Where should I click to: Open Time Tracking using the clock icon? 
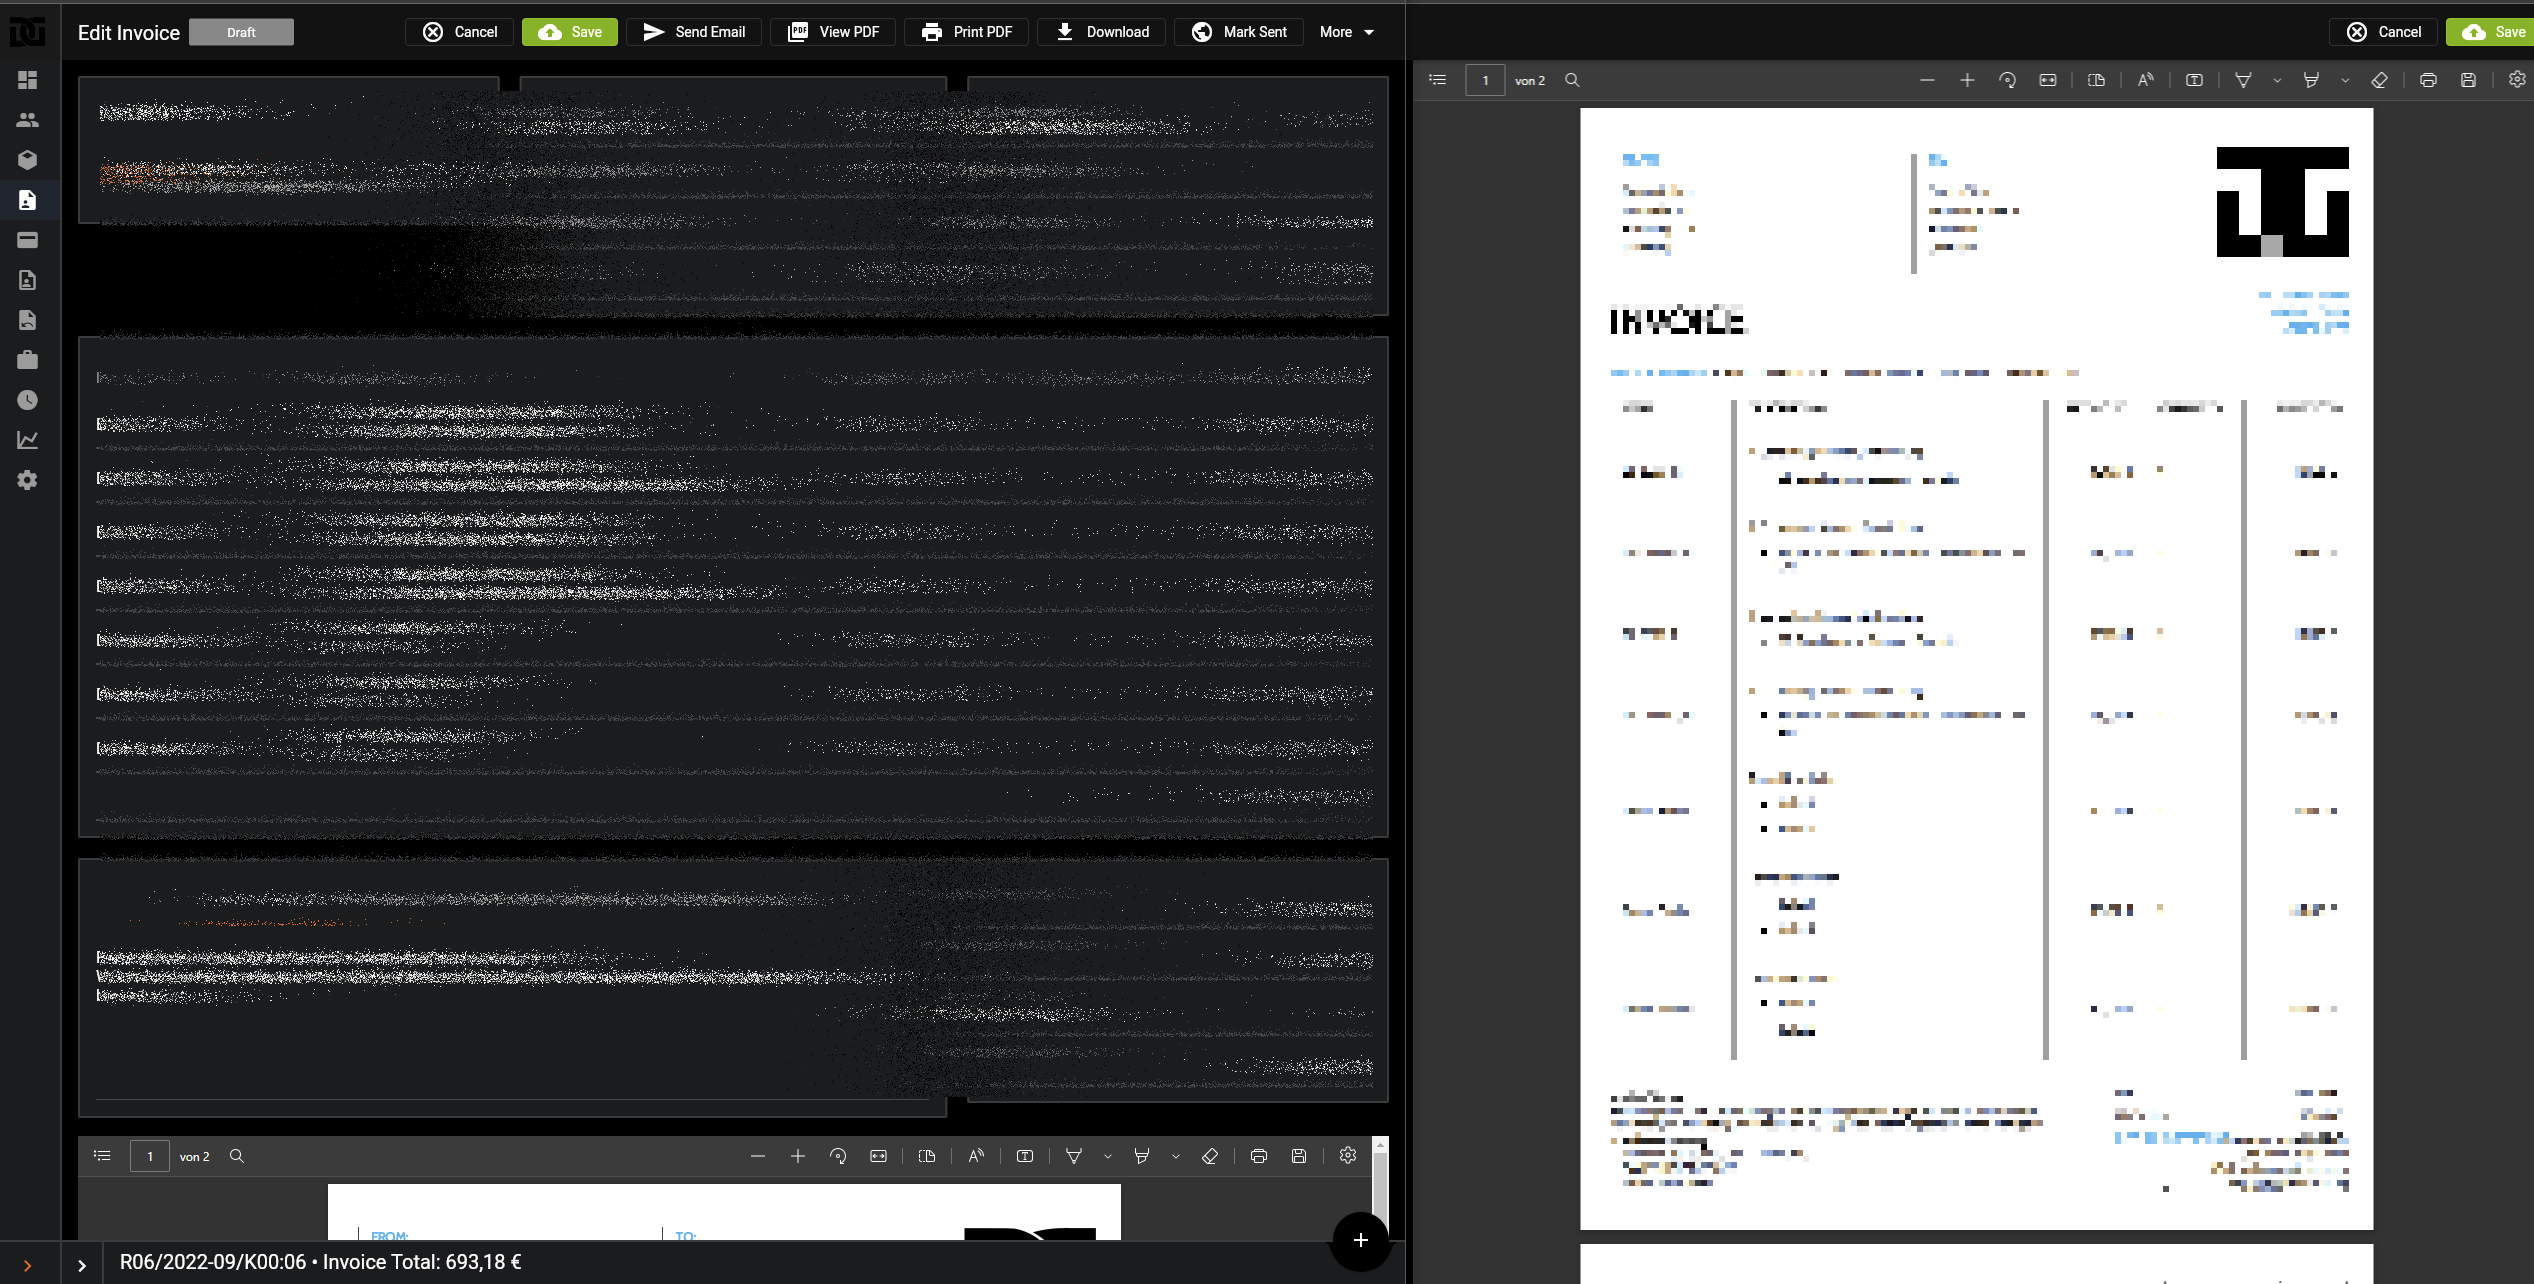(x=28, y=400)
